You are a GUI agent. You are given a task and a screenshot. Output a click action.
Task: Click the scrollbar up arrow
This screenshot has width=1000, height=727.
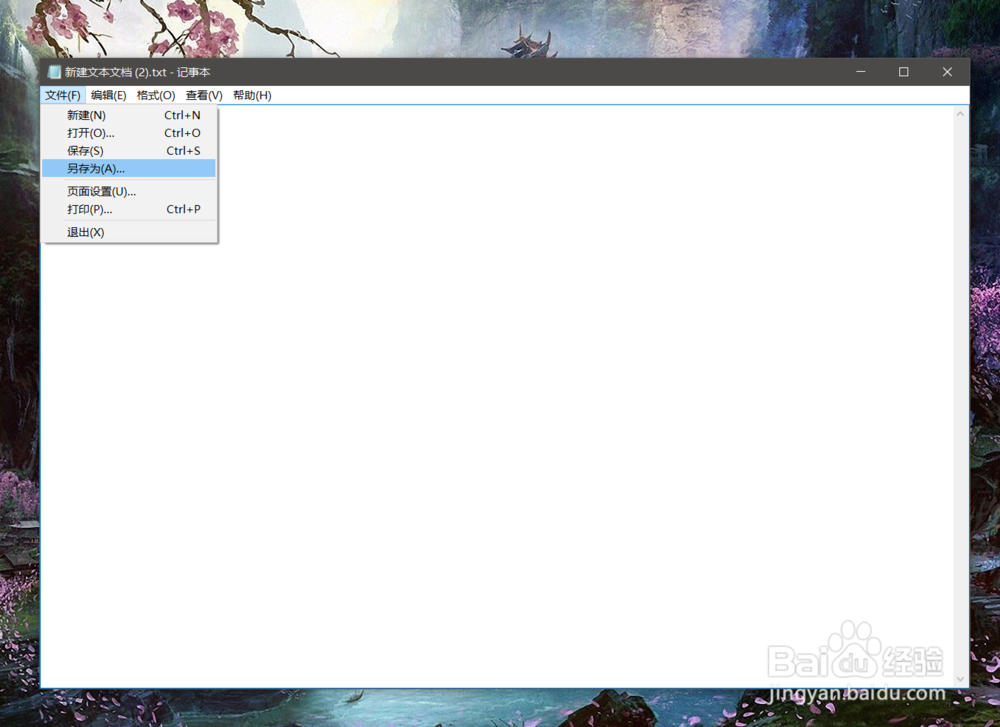coord(960,114)
